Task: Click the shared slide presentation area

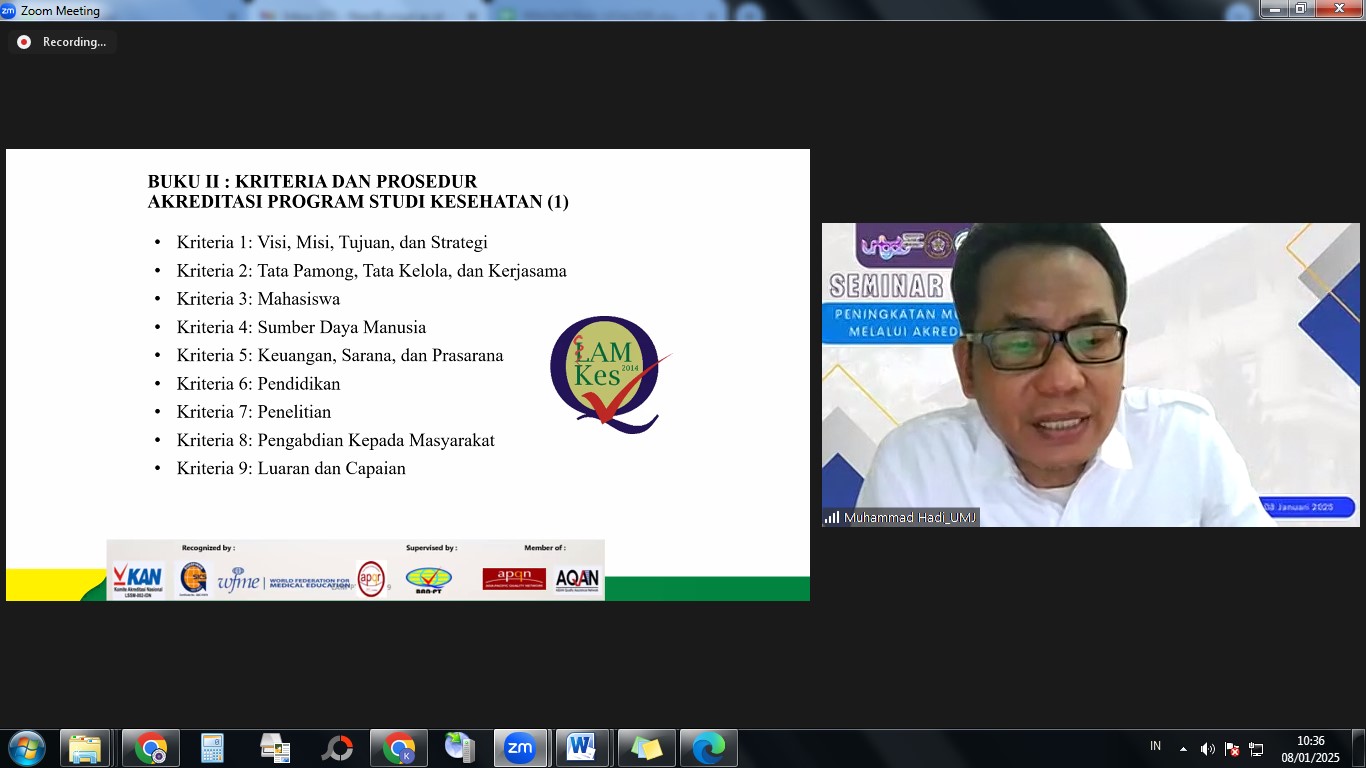Action: click(x=407, y=375)
